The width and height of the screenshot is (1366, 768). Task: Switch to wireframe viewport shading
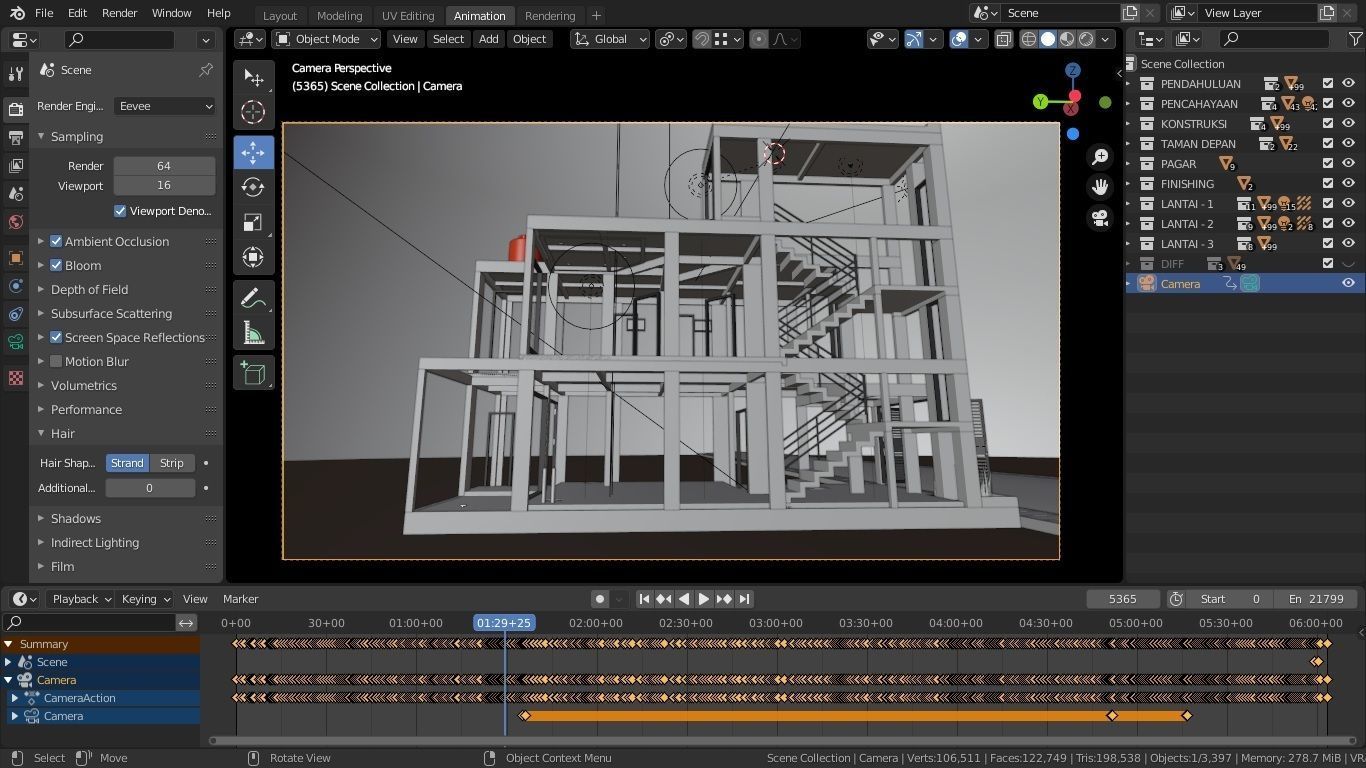(1028, 39)
